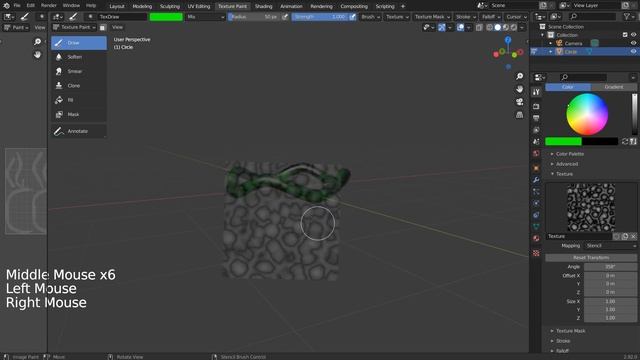The image size is (640, 360).
Task: Click the Angle value field
Action: pos(610,267)
